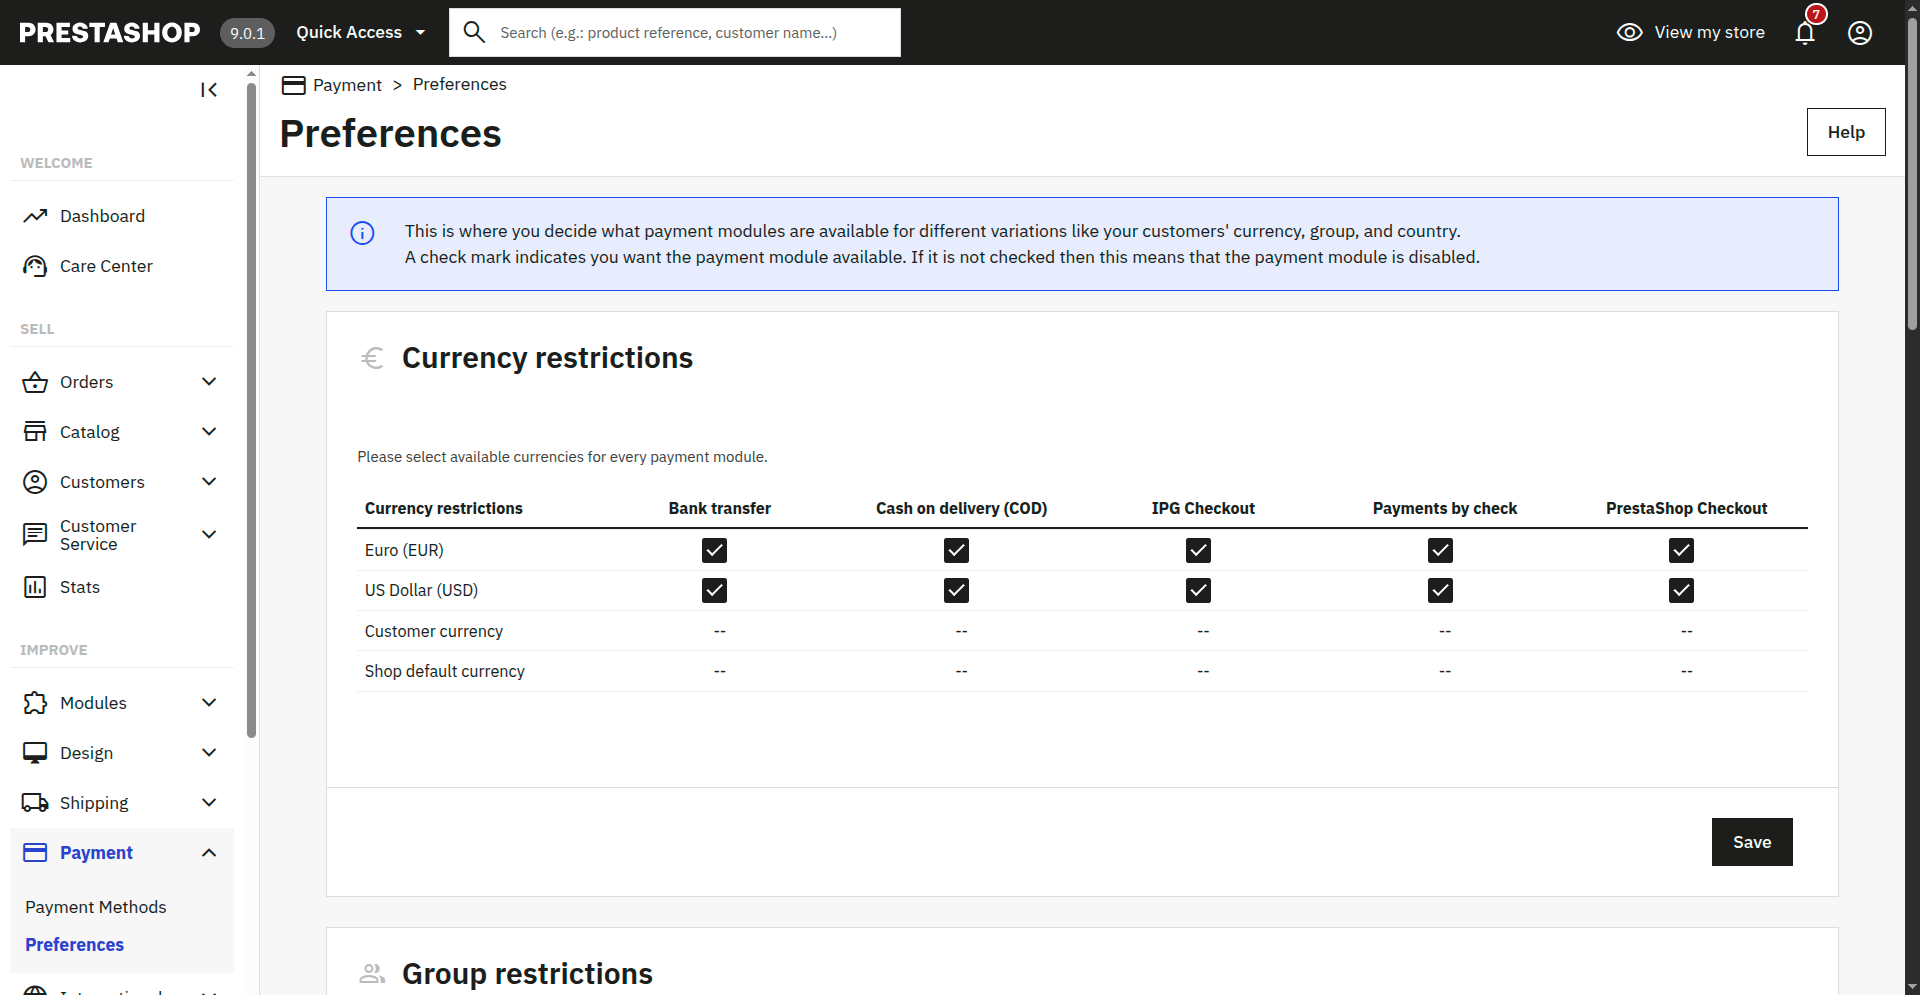Viewport: 1920px width, 995px height.
Task: Uncheck US Dollar for PrestaShop Checkout
Action: pos(1681,590)
